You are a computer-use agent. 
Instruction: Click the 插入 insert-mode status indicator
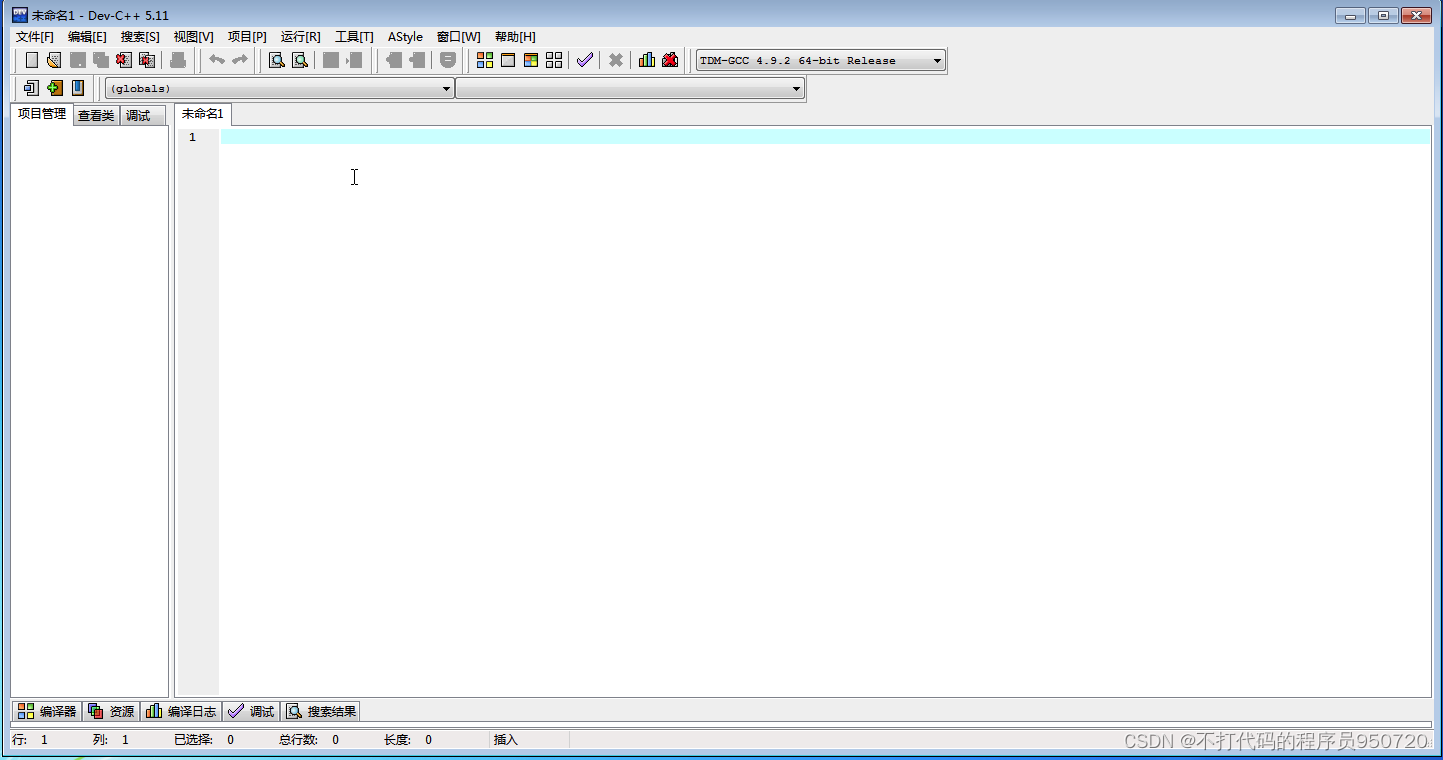[506, 740]
